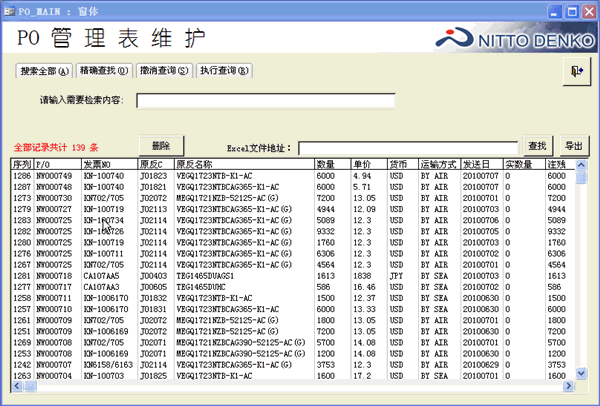Click P/O cell NW000704
This screenshot has height=406, width=600.
pyautogui.click(x=54, y=376)
